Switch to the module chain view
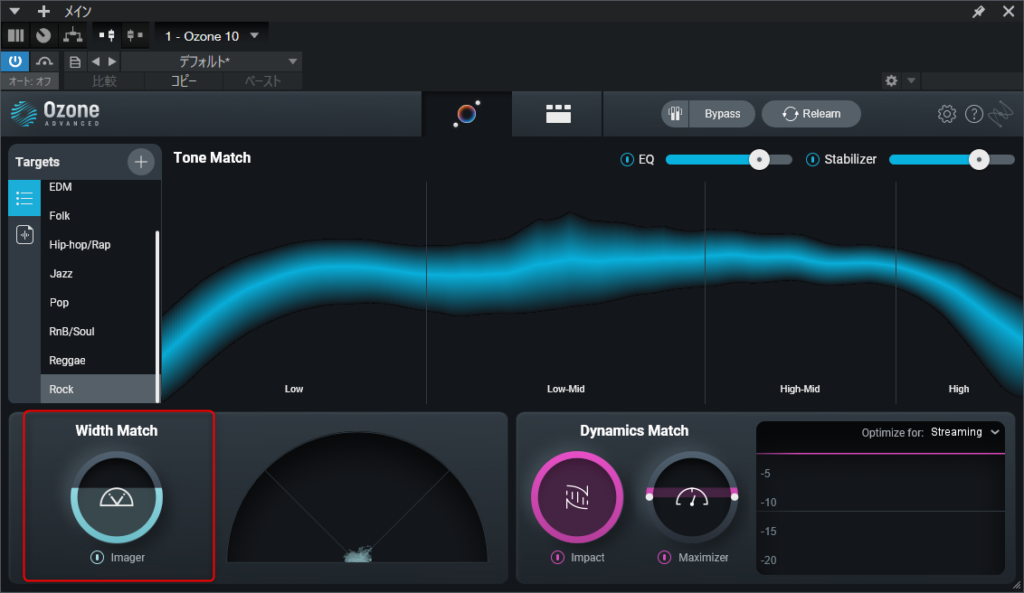The image size is (1024, 593). click(x=558, y=114)
